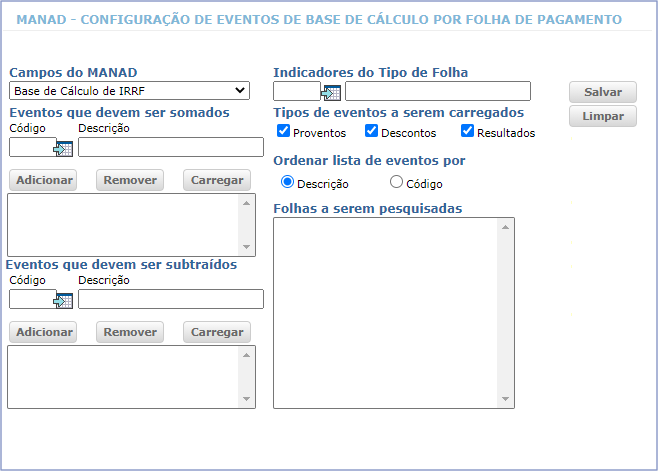This screenshot has height=471, width=658.
Task: Click Adicionar under Eventos que devem ser somados
Action: tap(44, 180)
